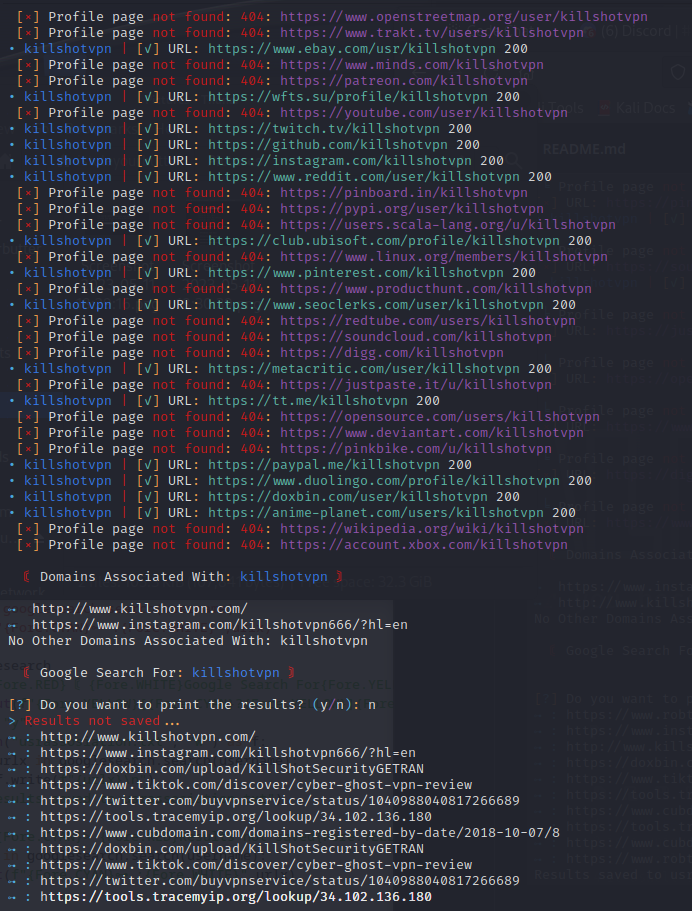
Task: Click the minds.com killshotvpn URL
Action: [x=412, y=65]
